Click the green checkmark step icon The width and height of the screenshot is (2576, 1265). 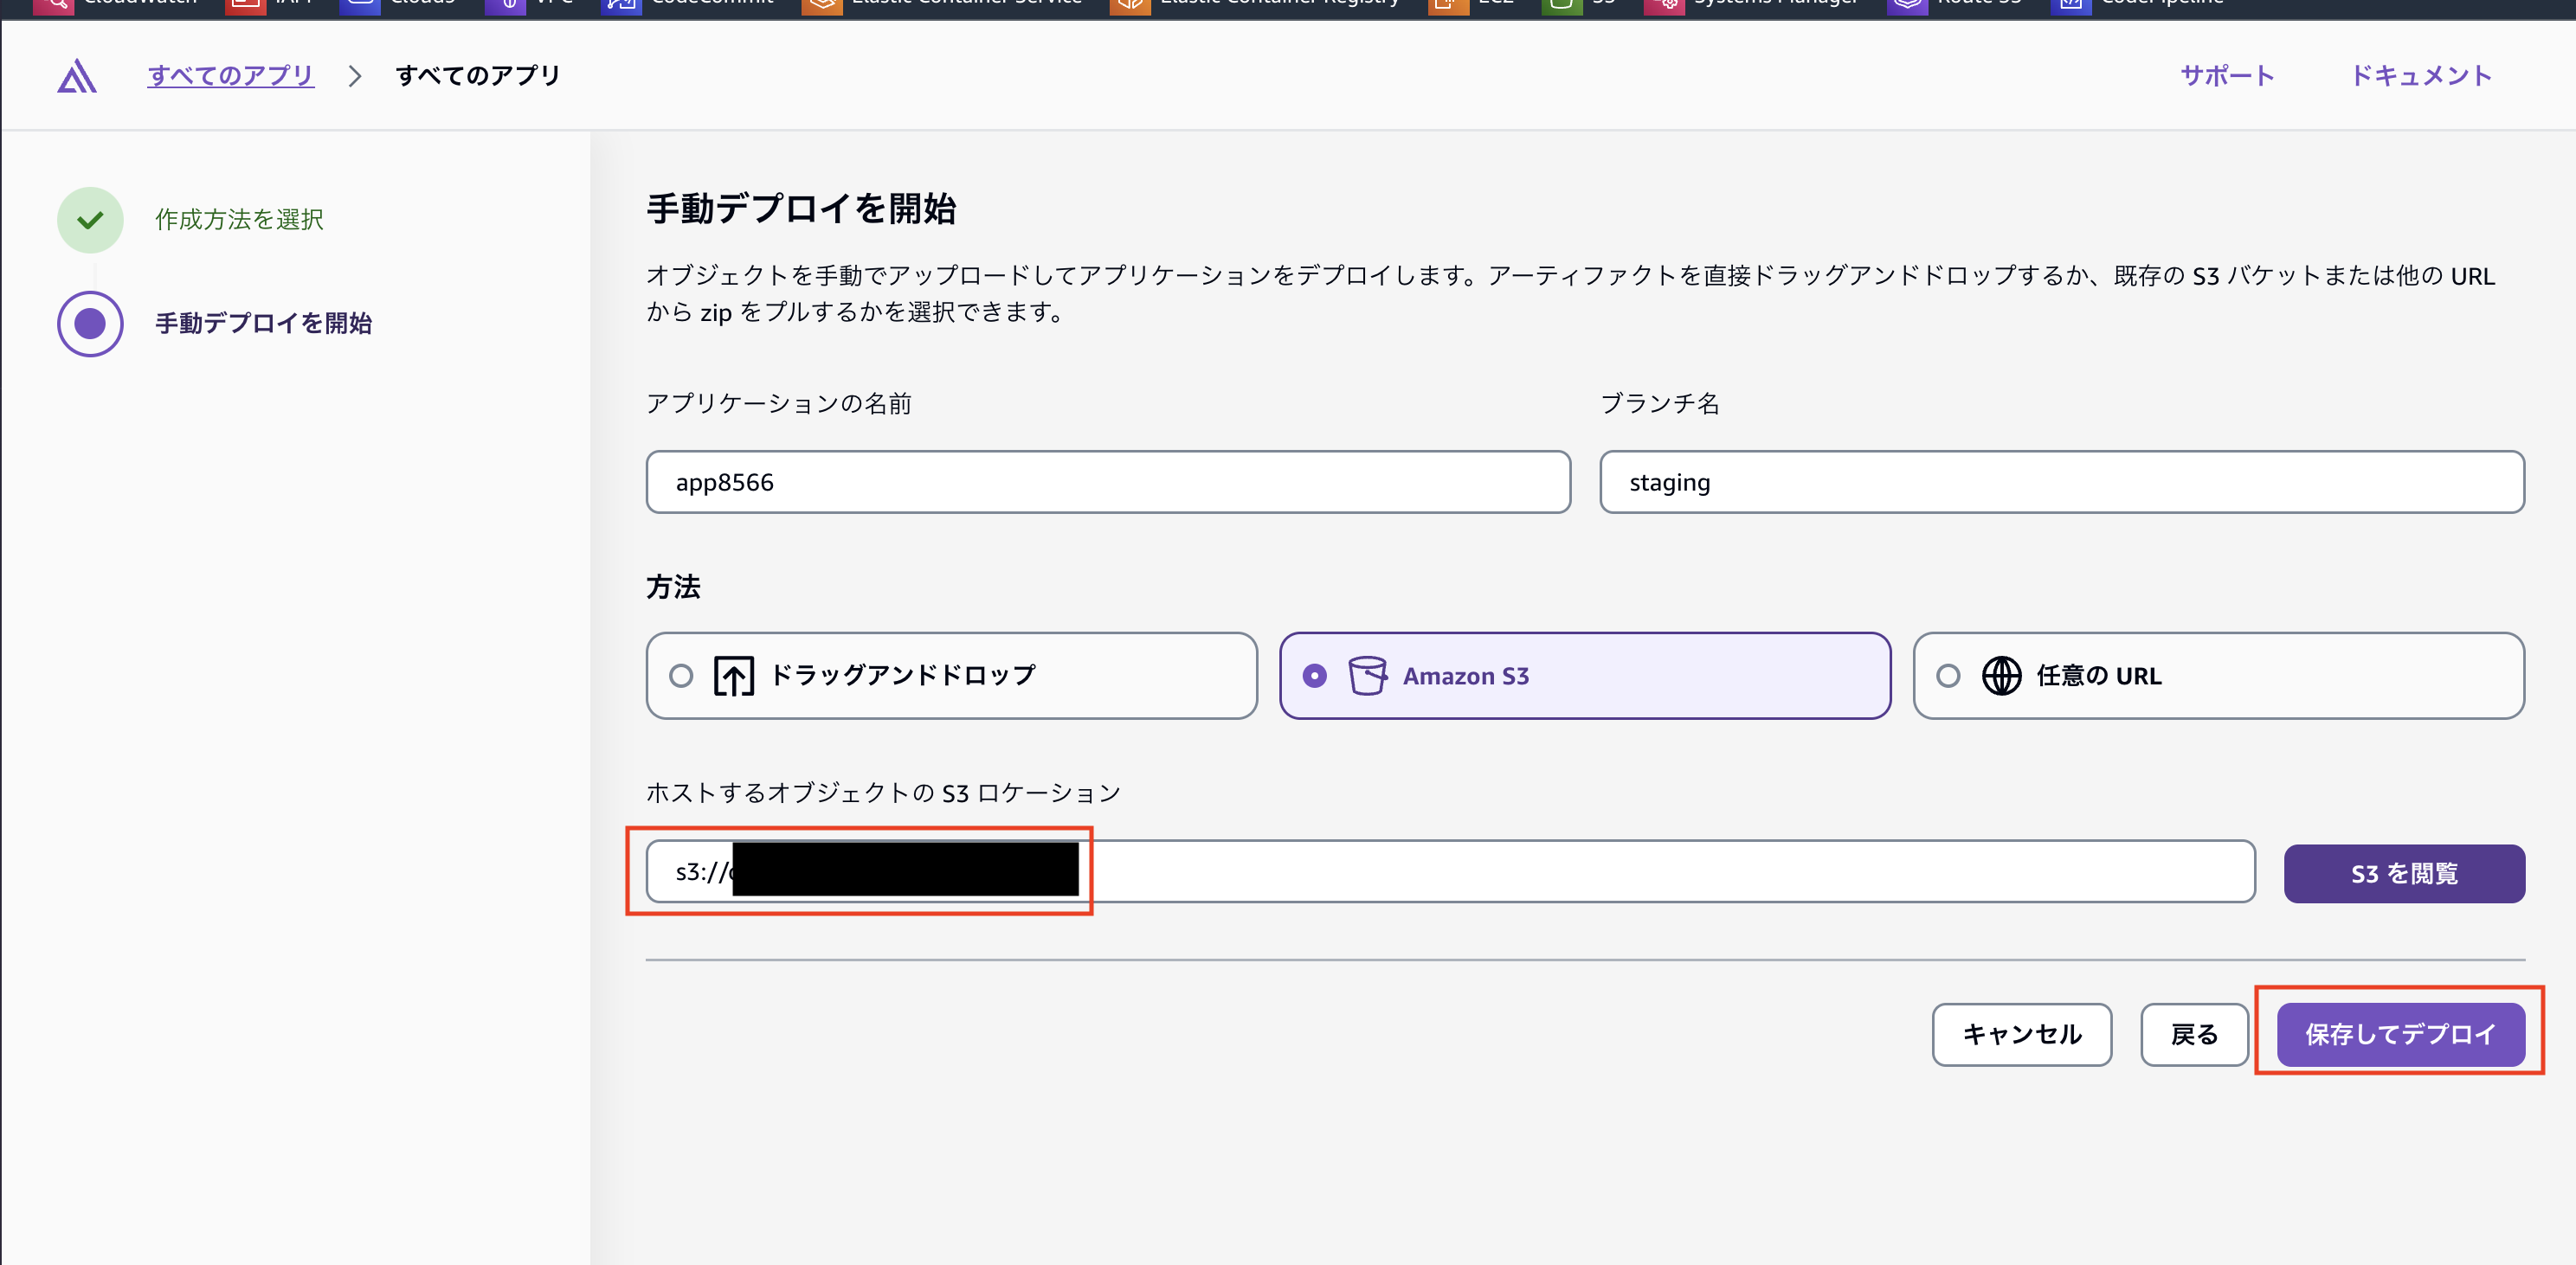(90, 220)
